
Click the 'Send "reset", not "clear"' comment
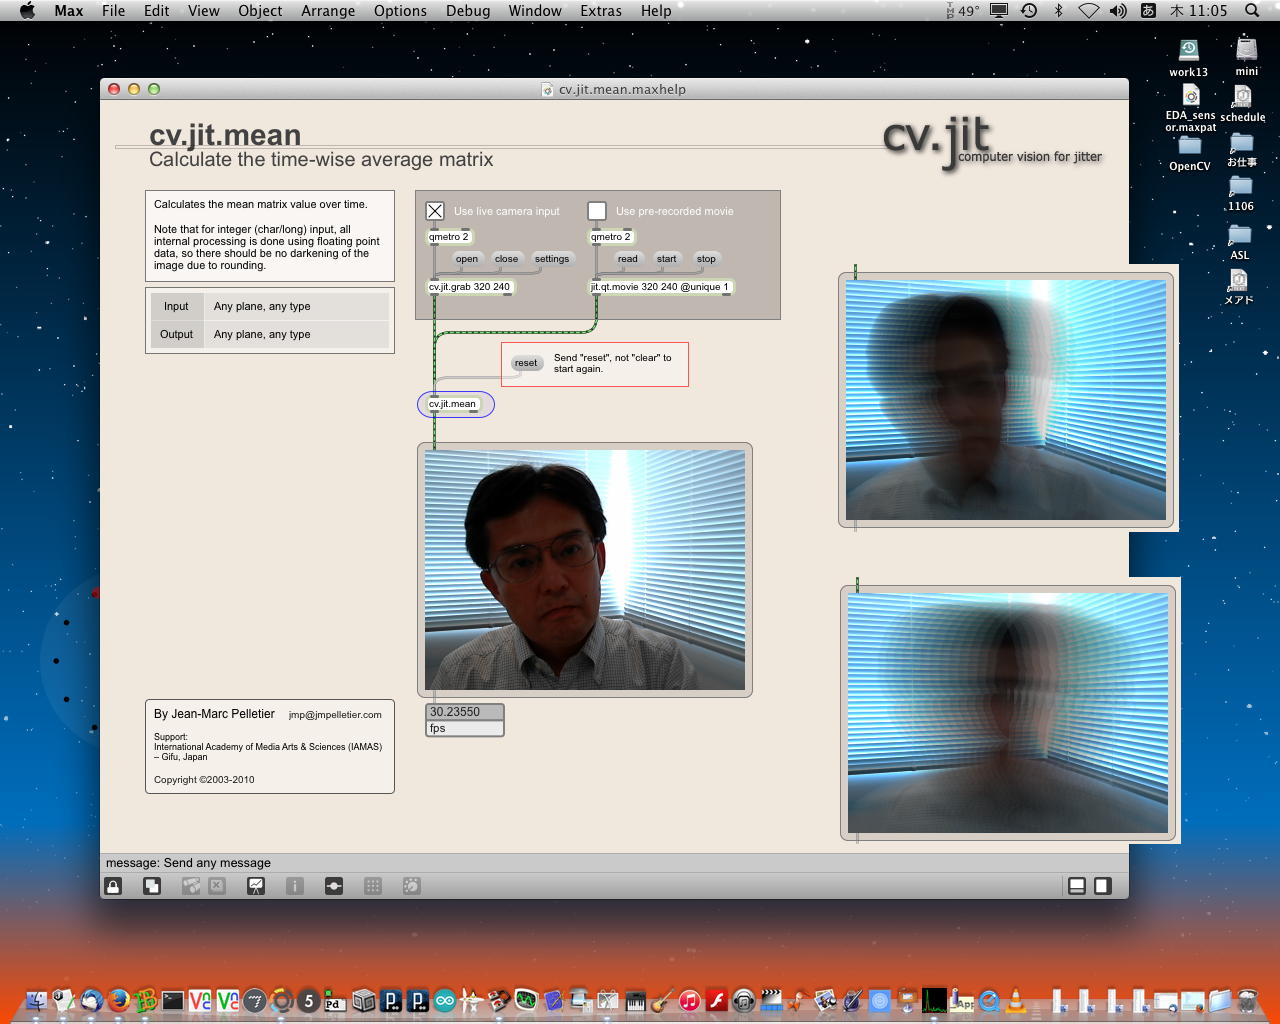[613, 363]
